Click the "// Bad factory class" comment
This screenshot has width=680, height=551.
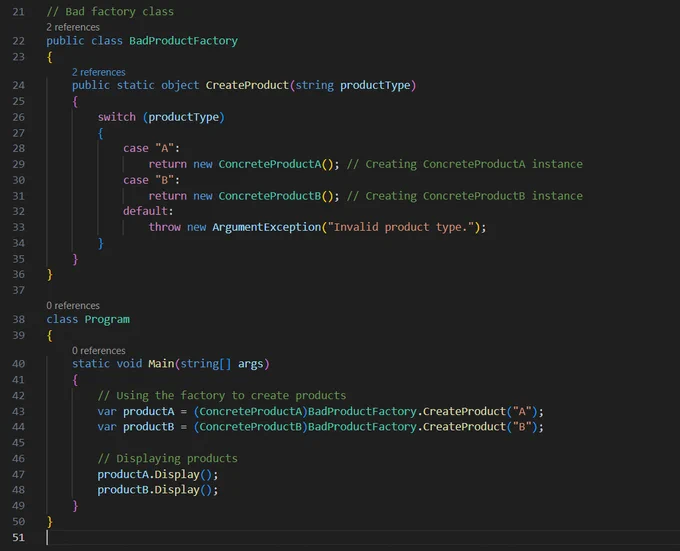[110, 12]
